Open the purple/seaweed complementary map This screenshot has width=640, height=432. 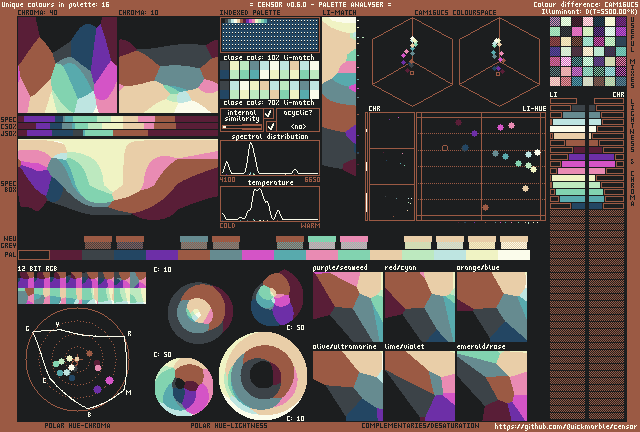point(348,307)
